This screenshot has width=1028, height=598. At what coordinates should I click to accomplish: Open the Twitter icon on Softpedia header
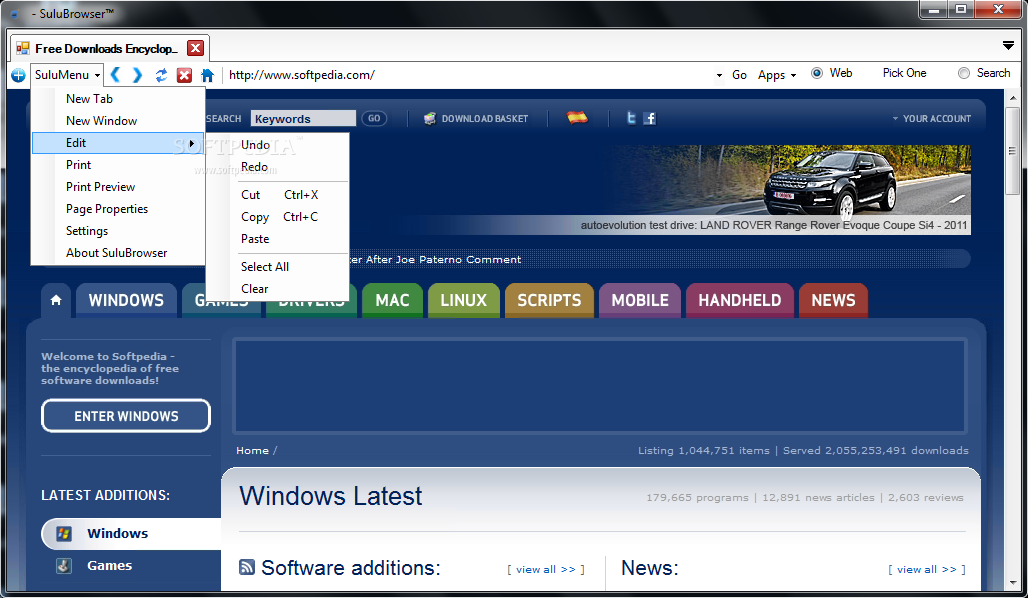click(x=631, y=118)
